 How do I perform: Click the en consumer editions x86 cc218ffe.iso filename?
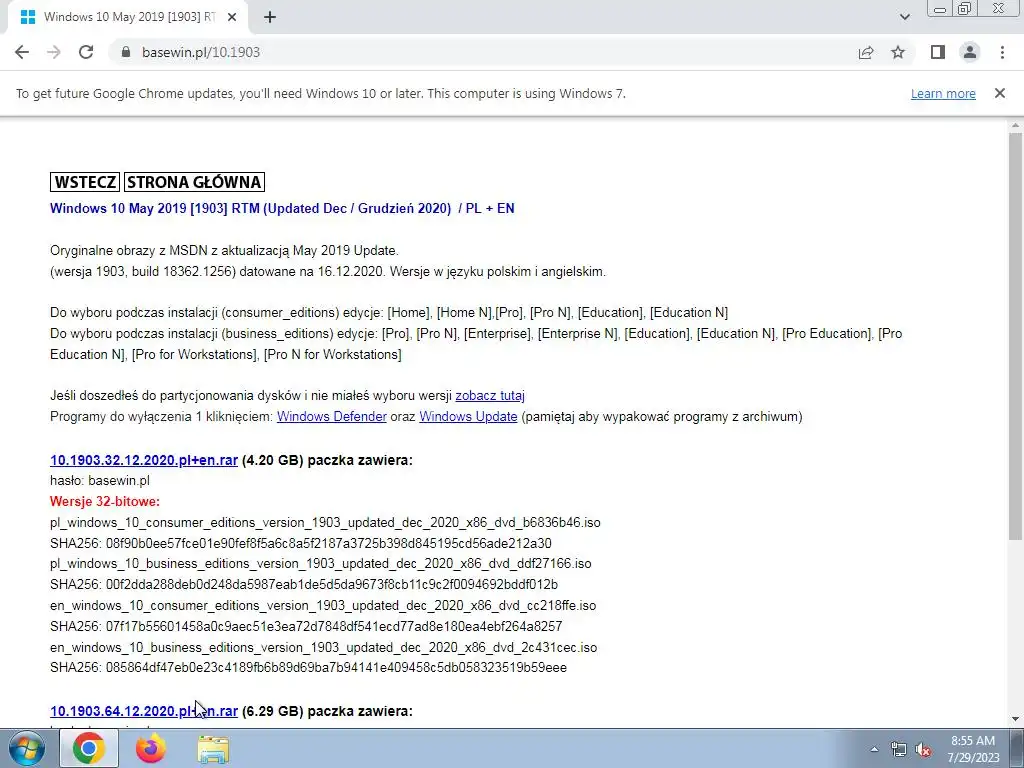[x=323, y=605]
